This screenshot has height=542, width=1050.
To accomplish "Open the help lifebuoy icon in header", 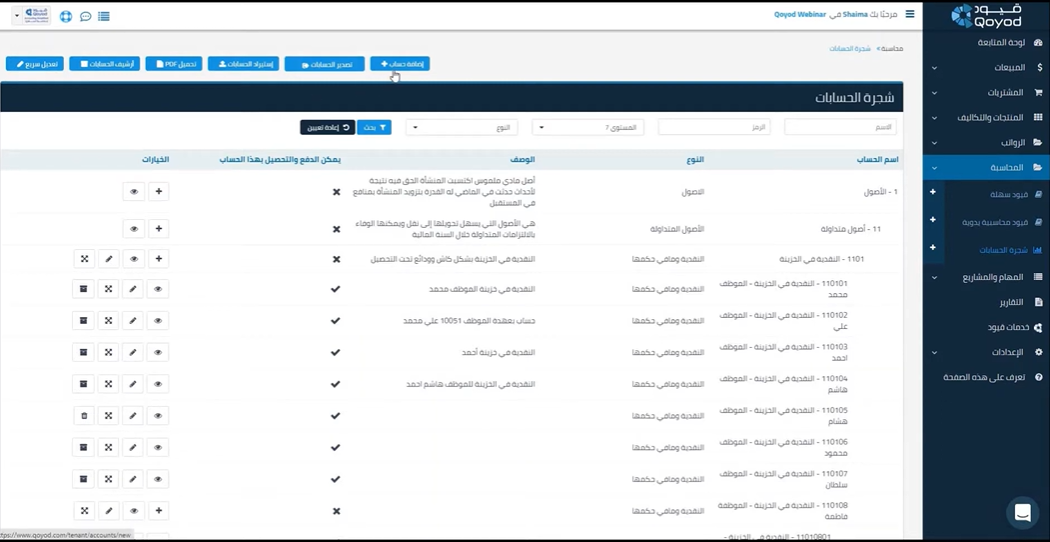I will pyautogui.click(x=66, y=16).
